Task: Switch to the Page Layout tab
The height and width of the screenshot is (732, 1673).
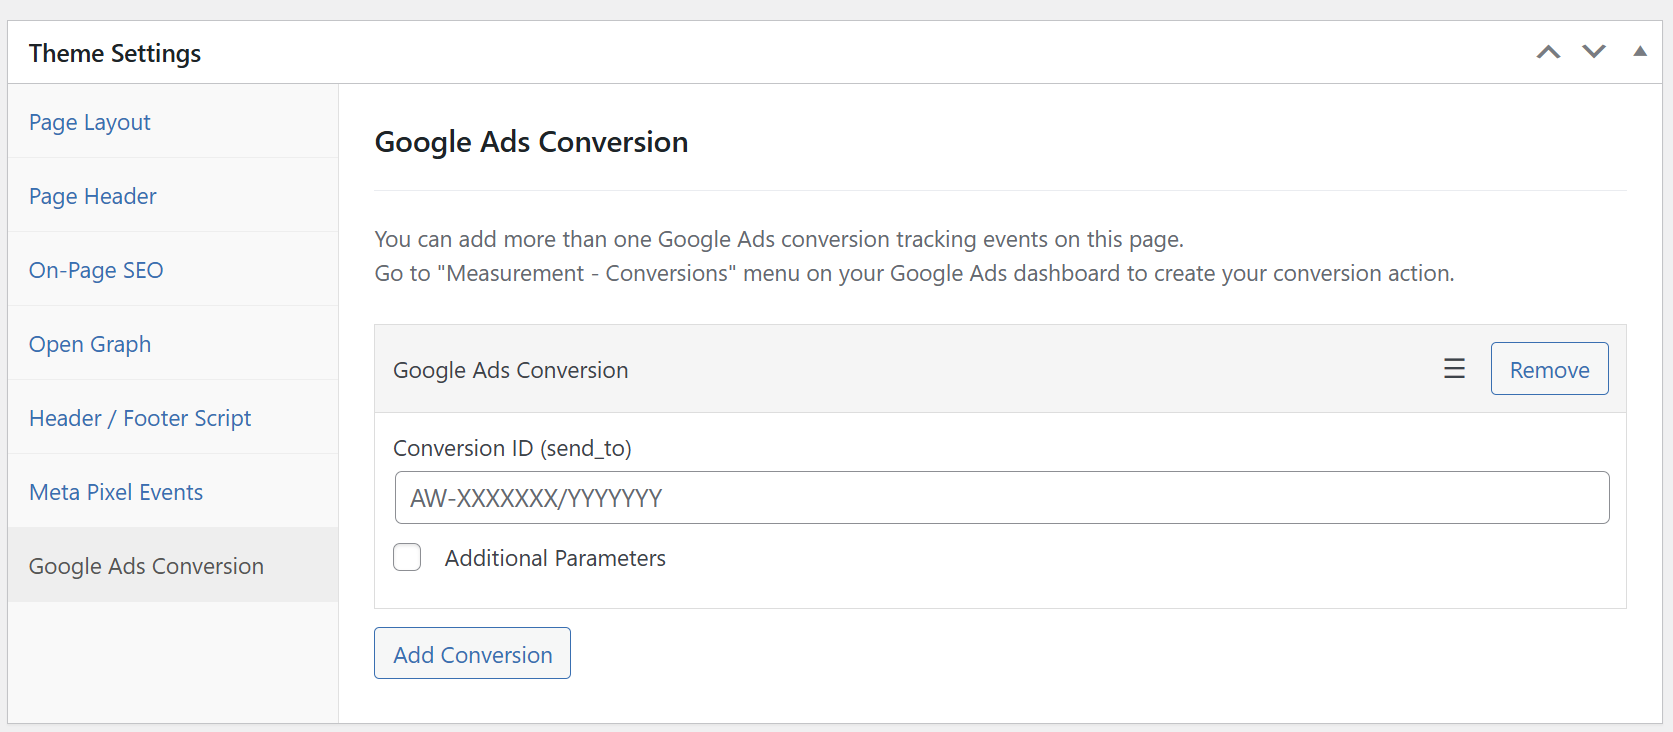Action: pyautogui.click(x=89, y=121)
